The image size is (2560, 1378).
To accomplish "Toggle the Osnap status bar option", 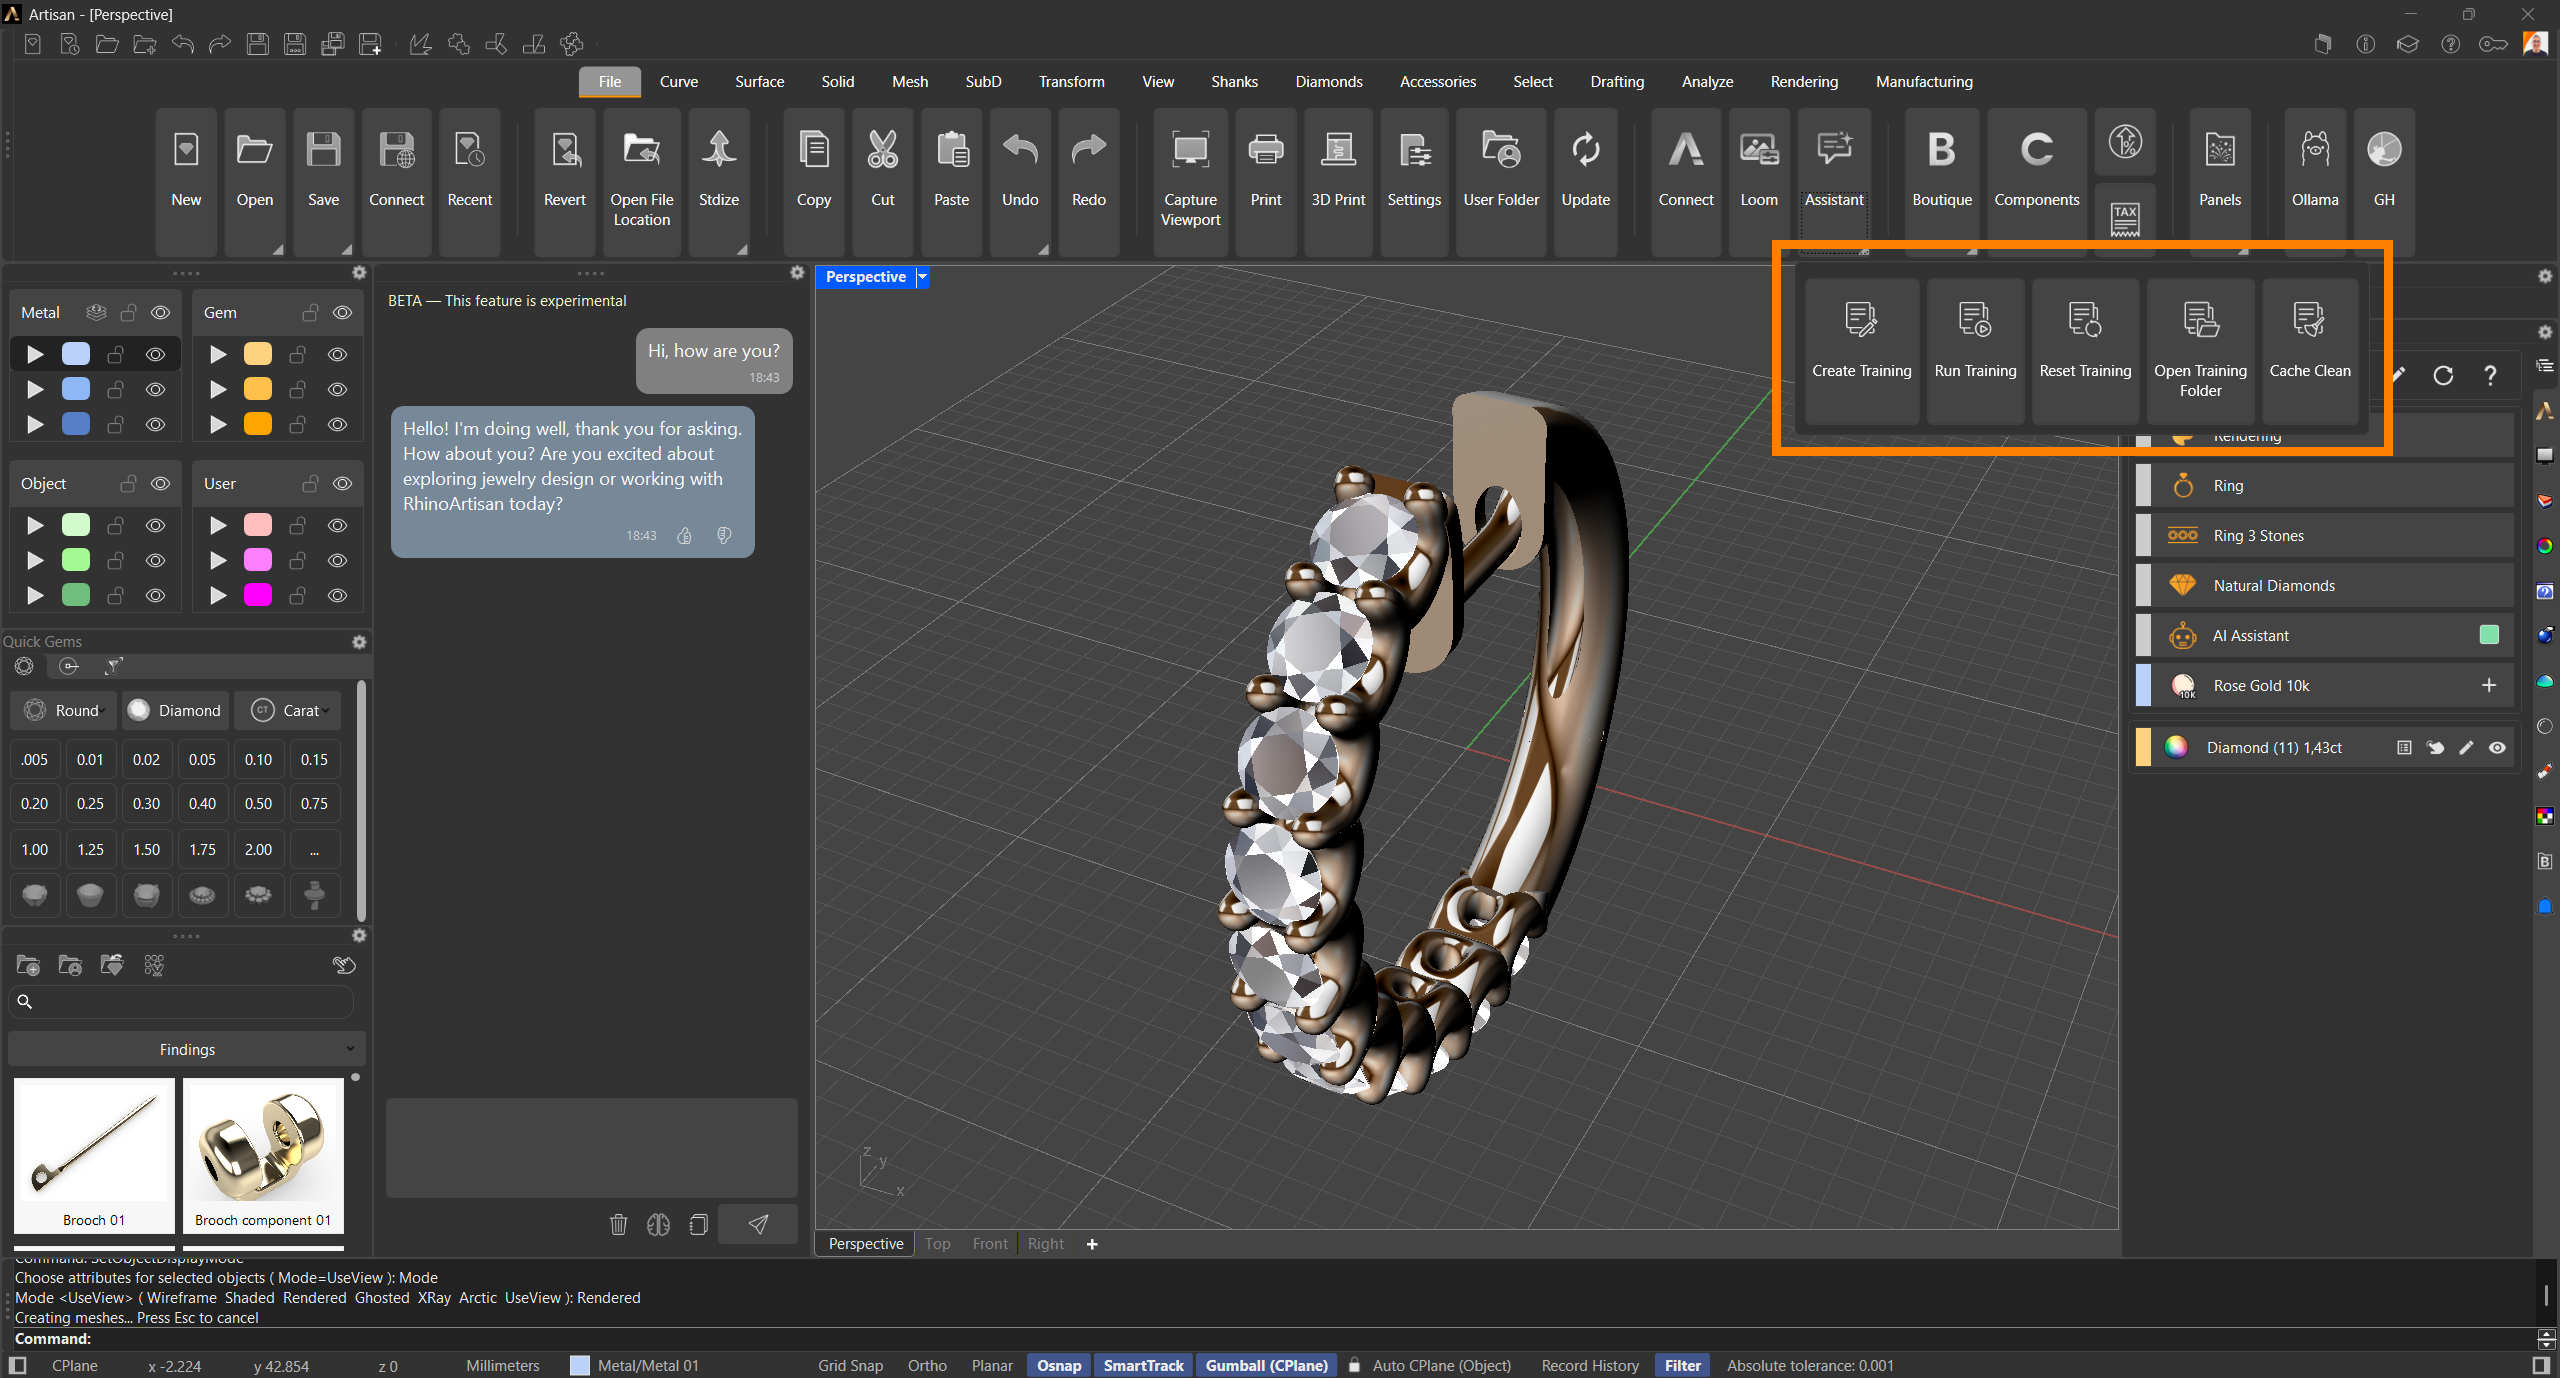I will (1058, 1365).
